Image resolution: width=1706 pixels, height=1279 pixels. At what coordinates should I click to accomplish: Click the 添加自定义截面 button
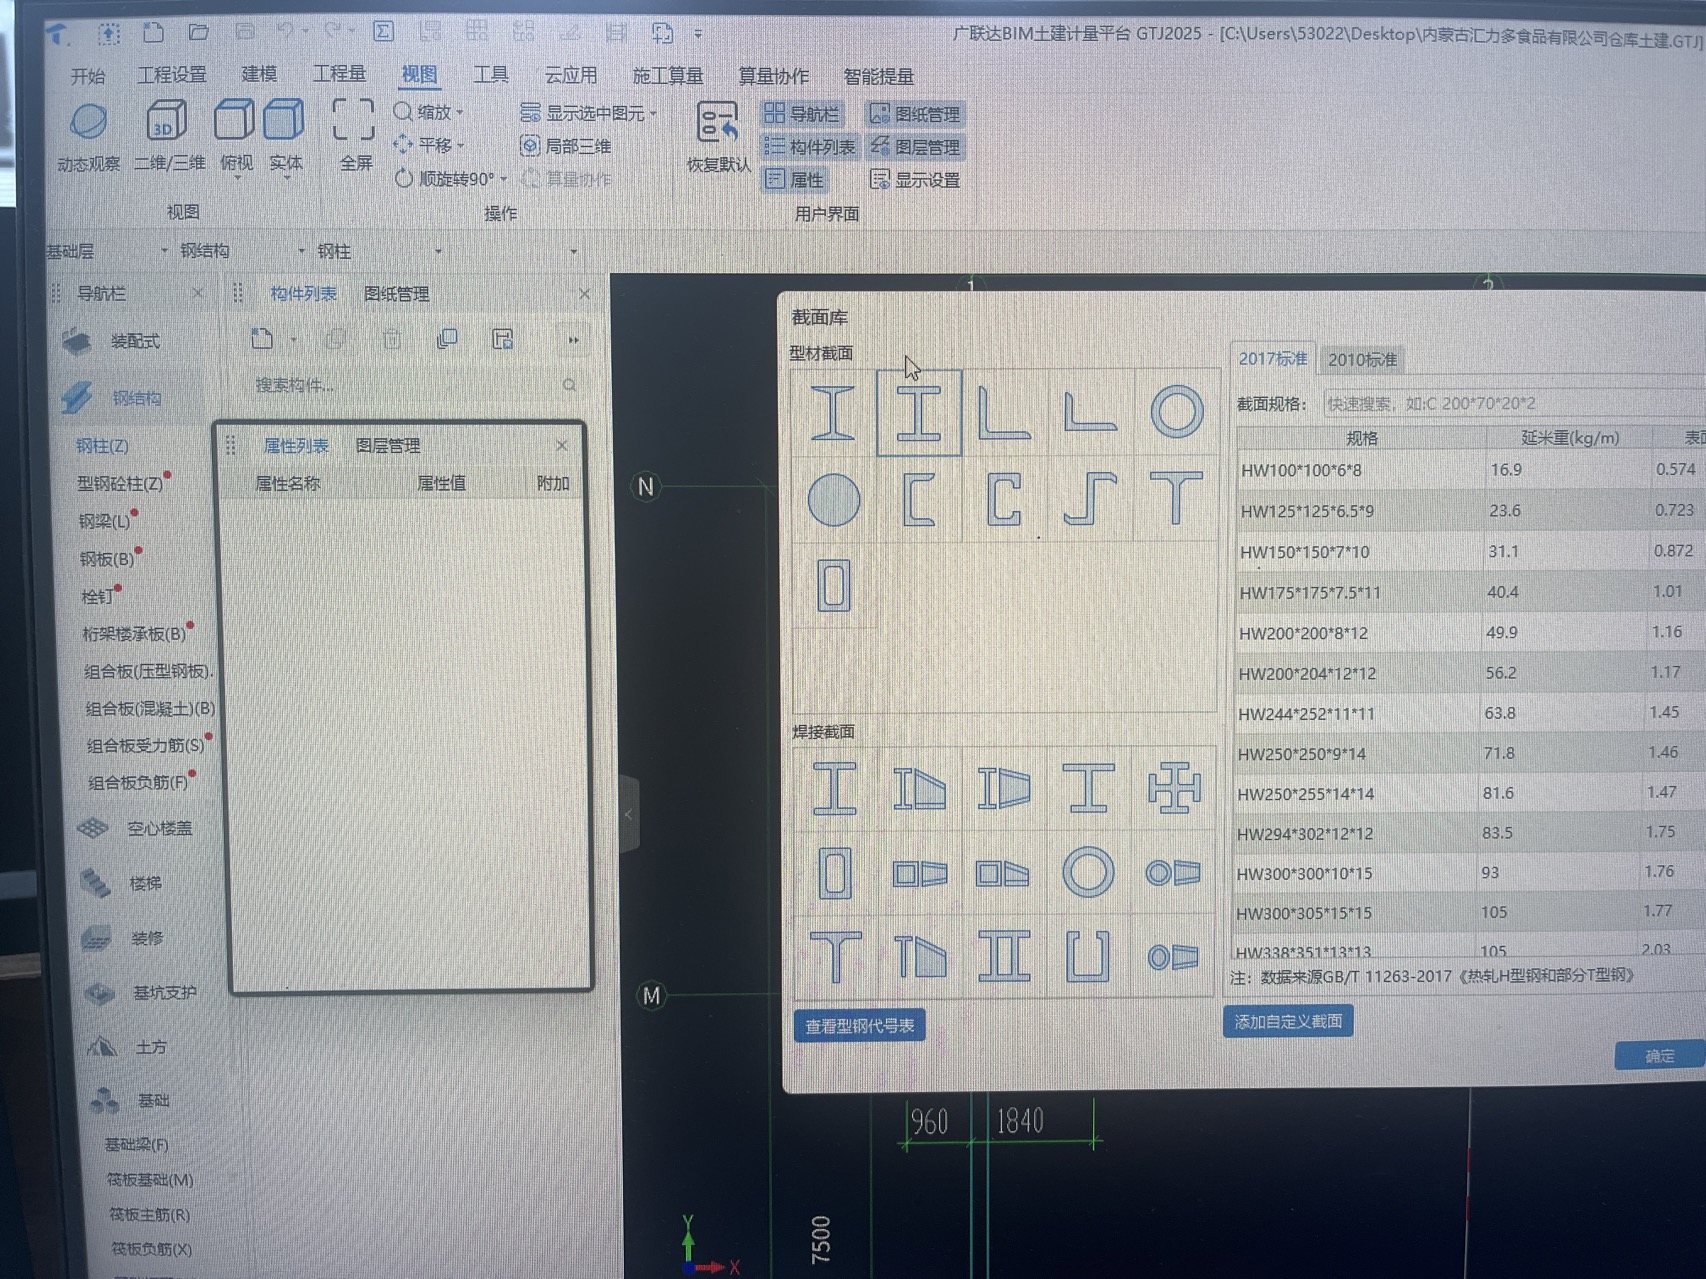[x=1288, y=1021]
